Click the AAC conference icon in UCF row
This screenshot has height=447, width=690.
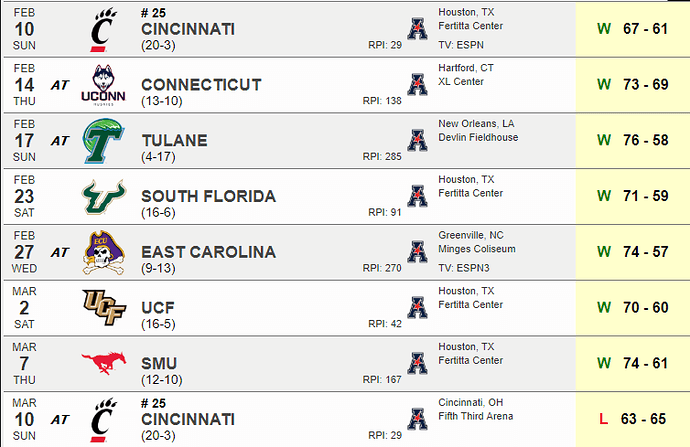(x=417, y=308)
